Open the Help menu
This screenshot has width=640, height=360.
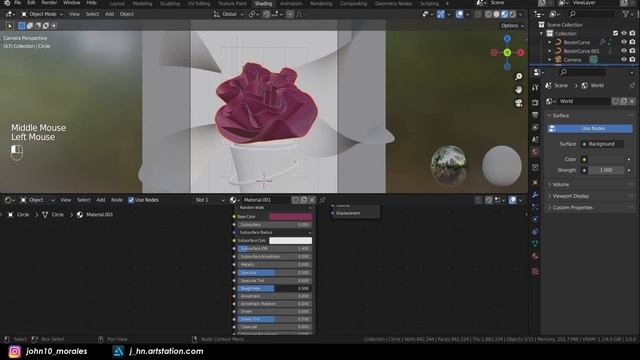pos(91,3)
